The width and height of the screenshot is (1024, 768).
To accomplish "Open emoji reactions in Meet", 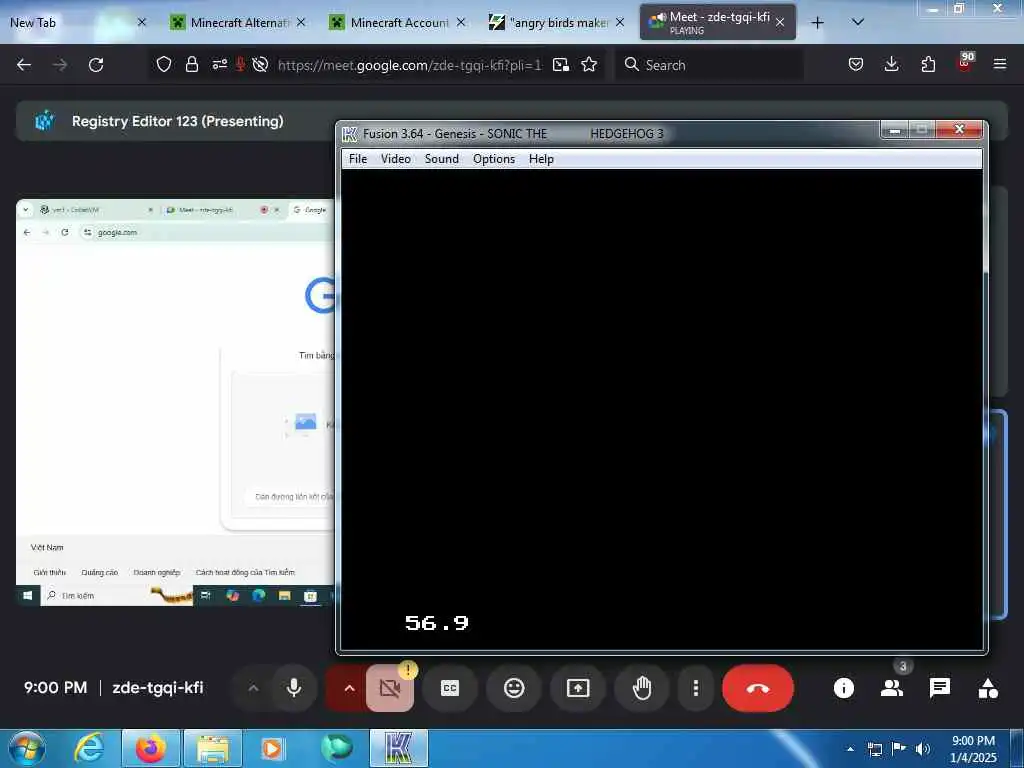I will pos(514,688).
